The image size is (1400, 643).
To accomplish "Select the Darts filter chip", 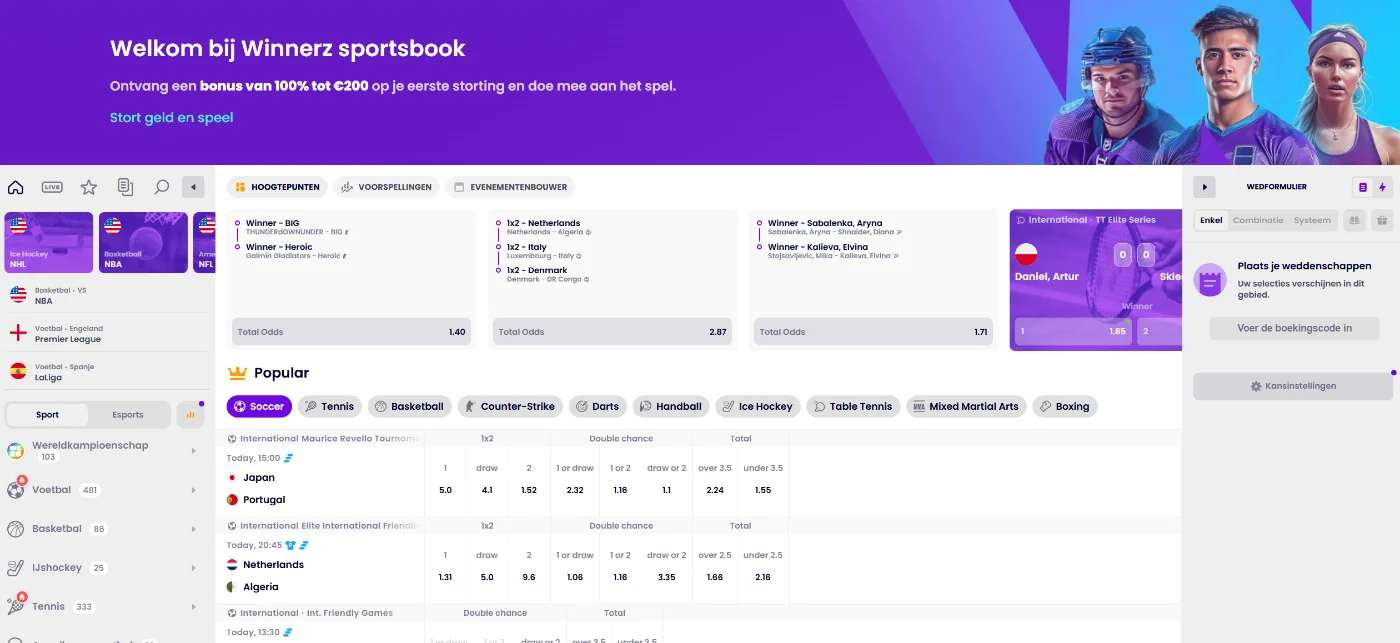I will click(x=598, y=406).
